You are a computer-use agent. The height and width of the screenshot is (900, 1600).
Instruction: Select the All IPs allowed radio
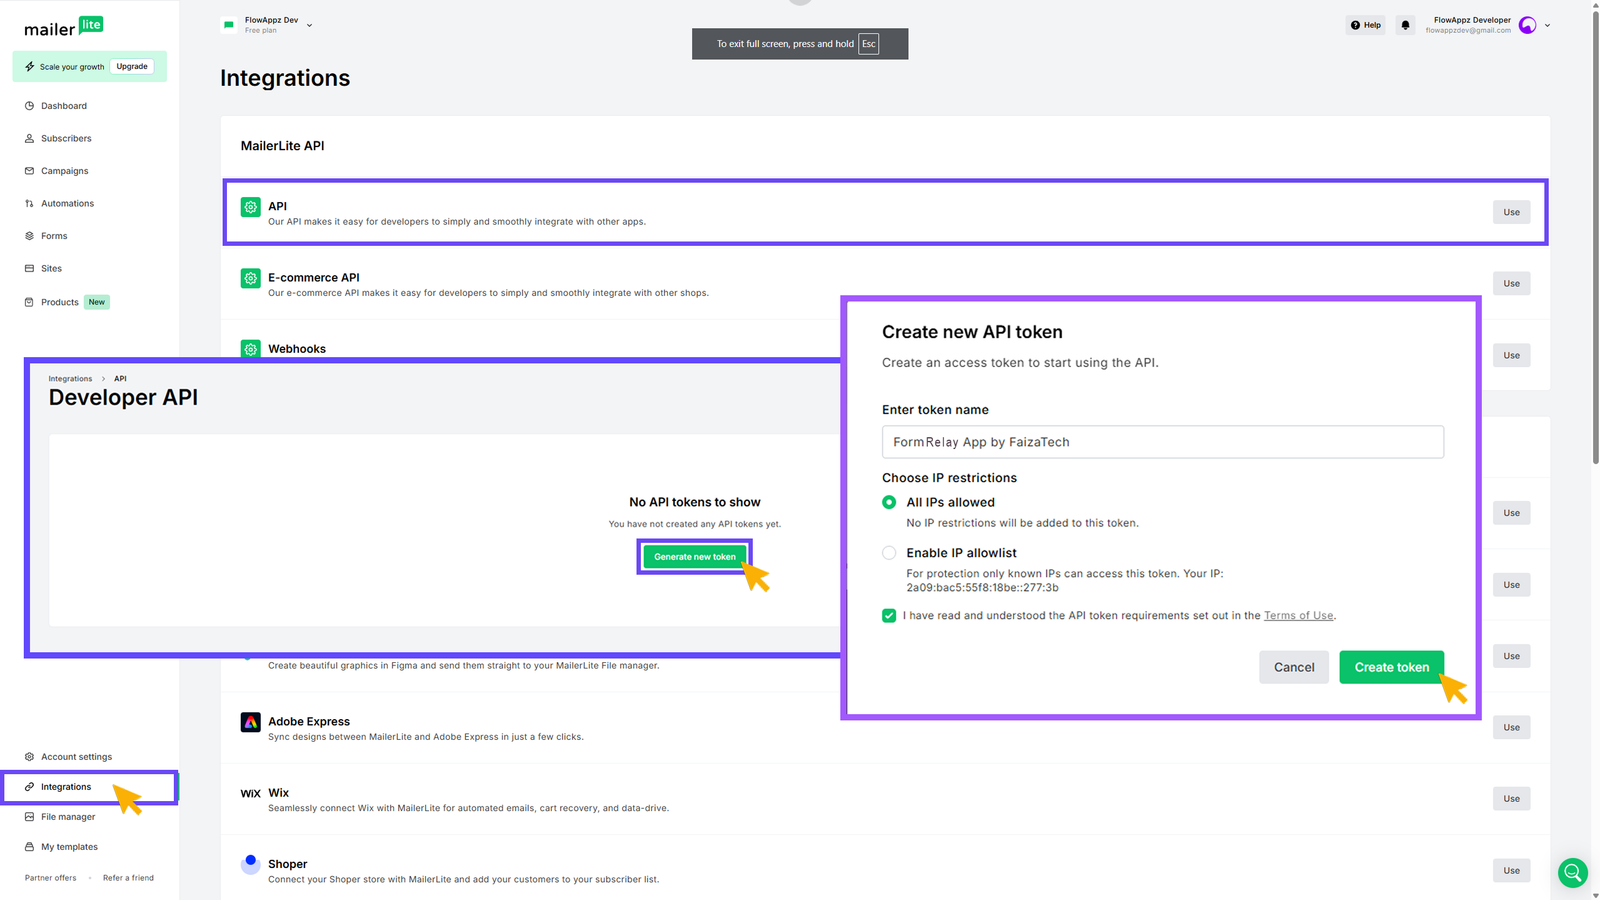coord(889,502)
